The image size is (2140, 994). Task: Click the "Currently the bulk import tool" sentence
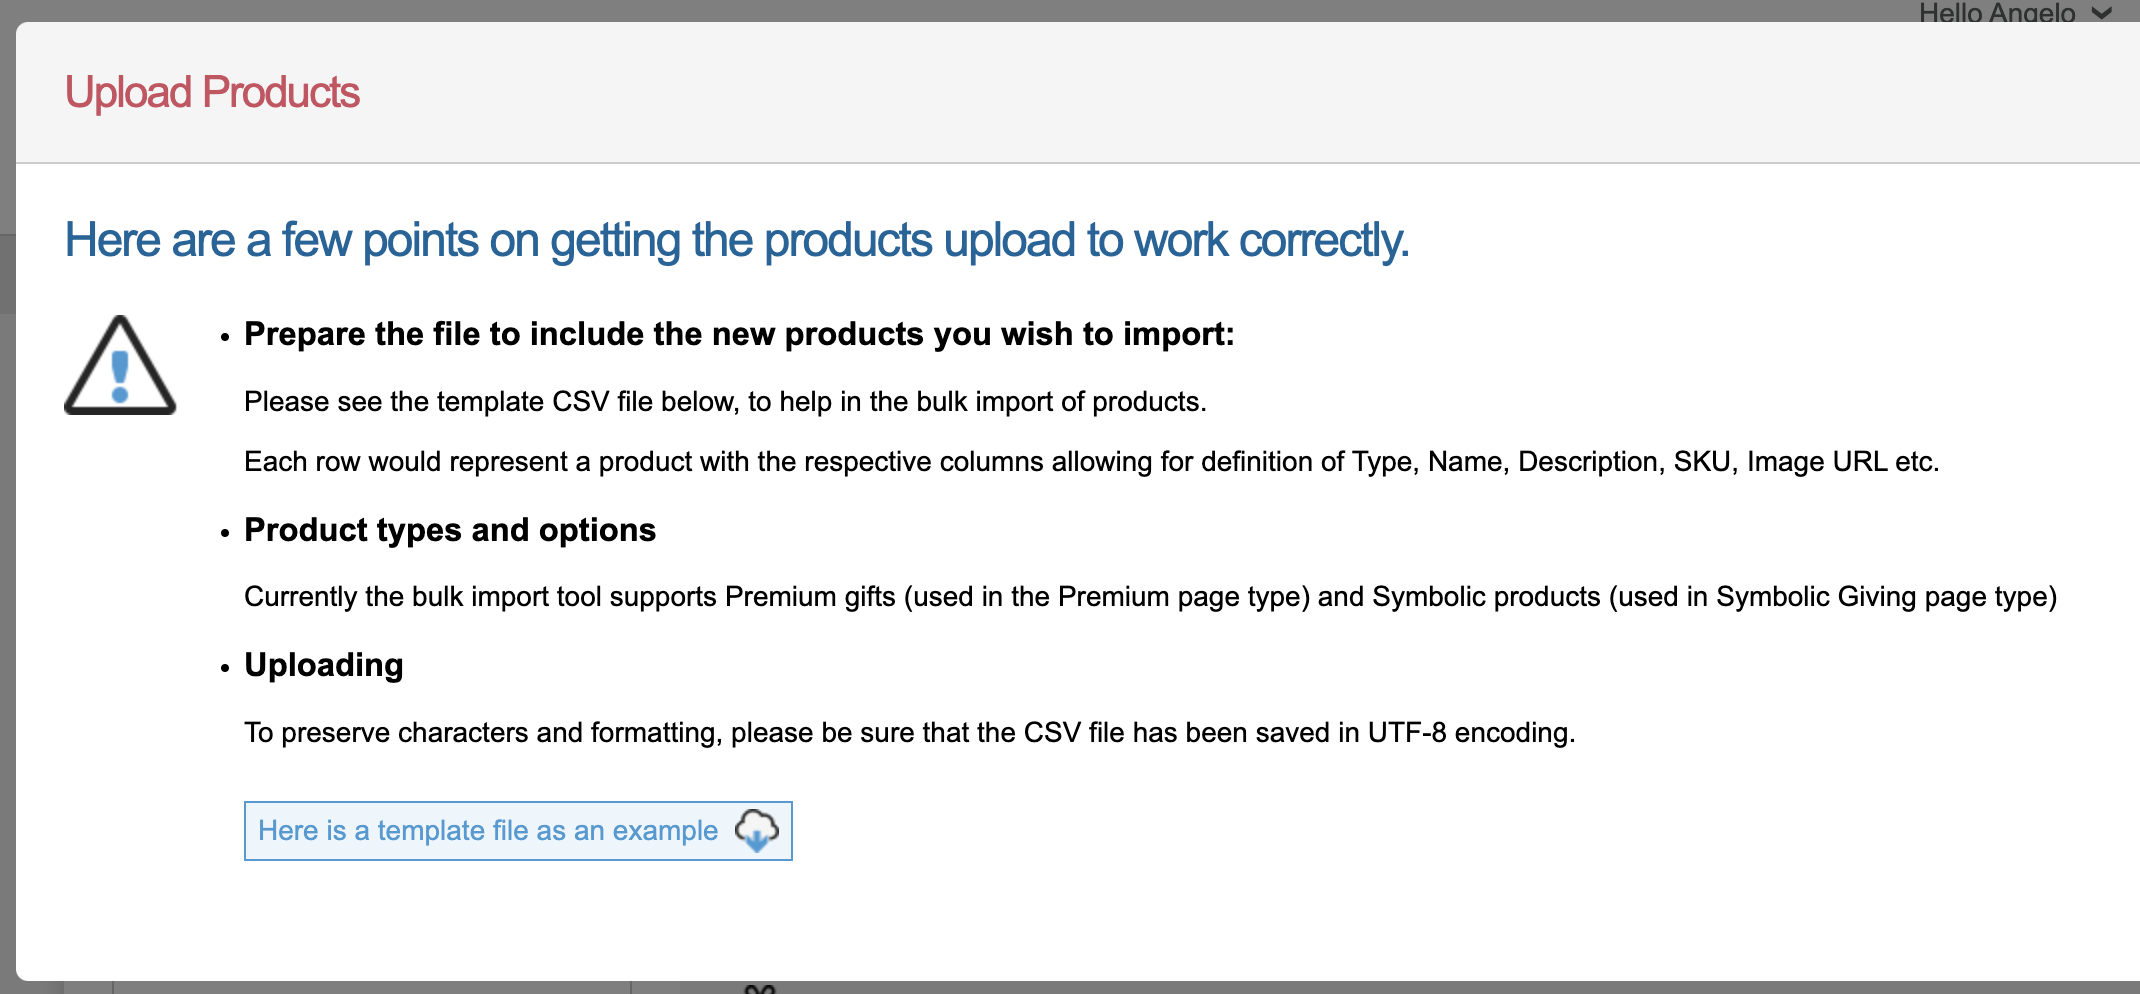(x=1150, y=597)
